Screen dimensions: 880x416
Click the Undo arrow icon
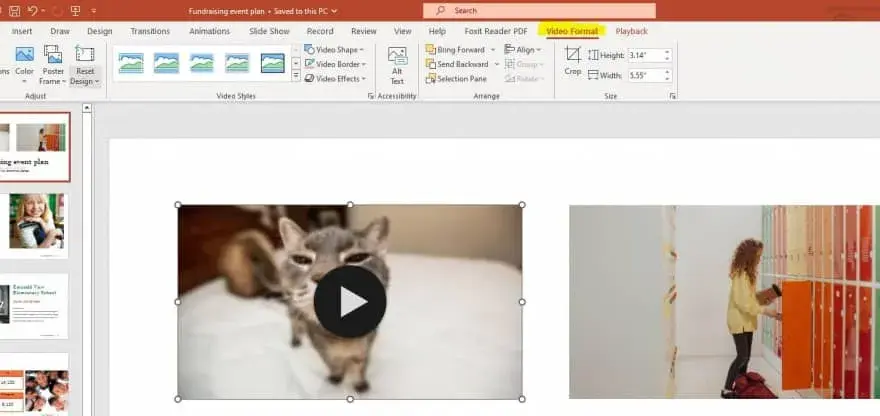tap(33, 11)
